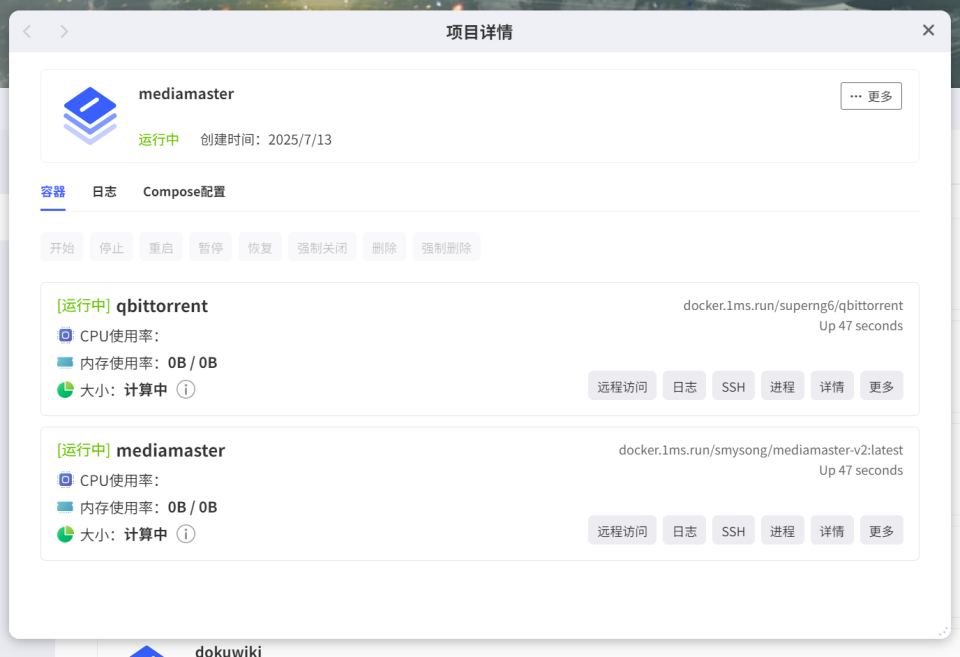The width and height of the screenshot is (960, 657).
Task: Click qbittorrent CPU usage chip icon
Action: [x=66, y=336]
